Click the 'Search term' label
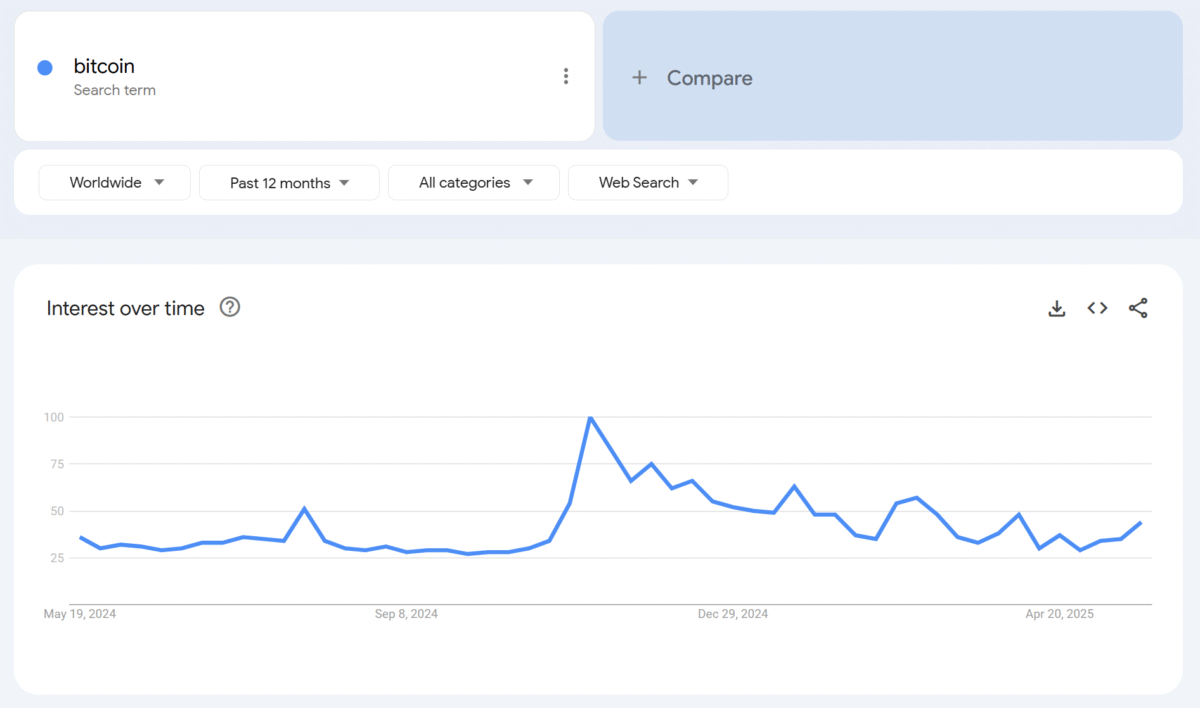Screen dimensions: 1200x708 tap(114, 90)
